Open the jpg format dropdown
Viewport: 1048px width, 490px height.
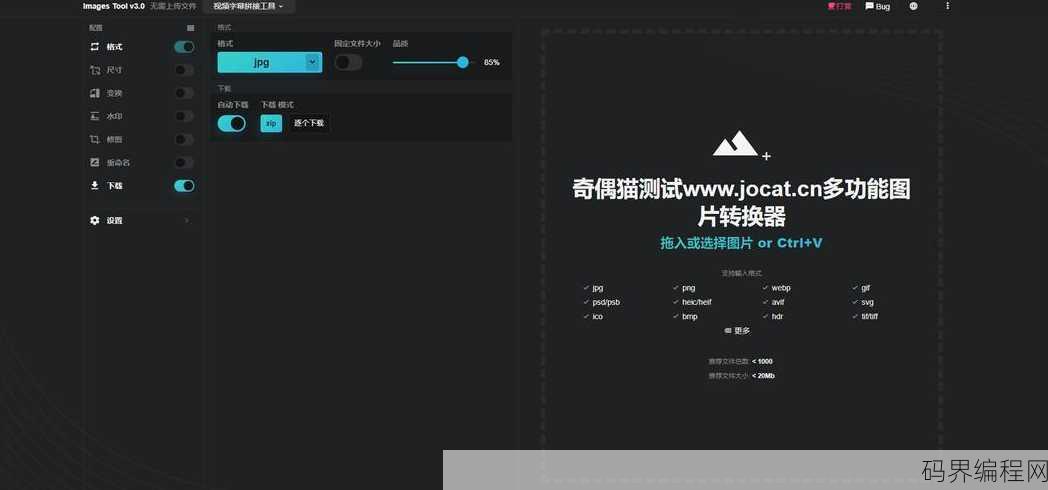pyautogui.click(x=269, y=62)
